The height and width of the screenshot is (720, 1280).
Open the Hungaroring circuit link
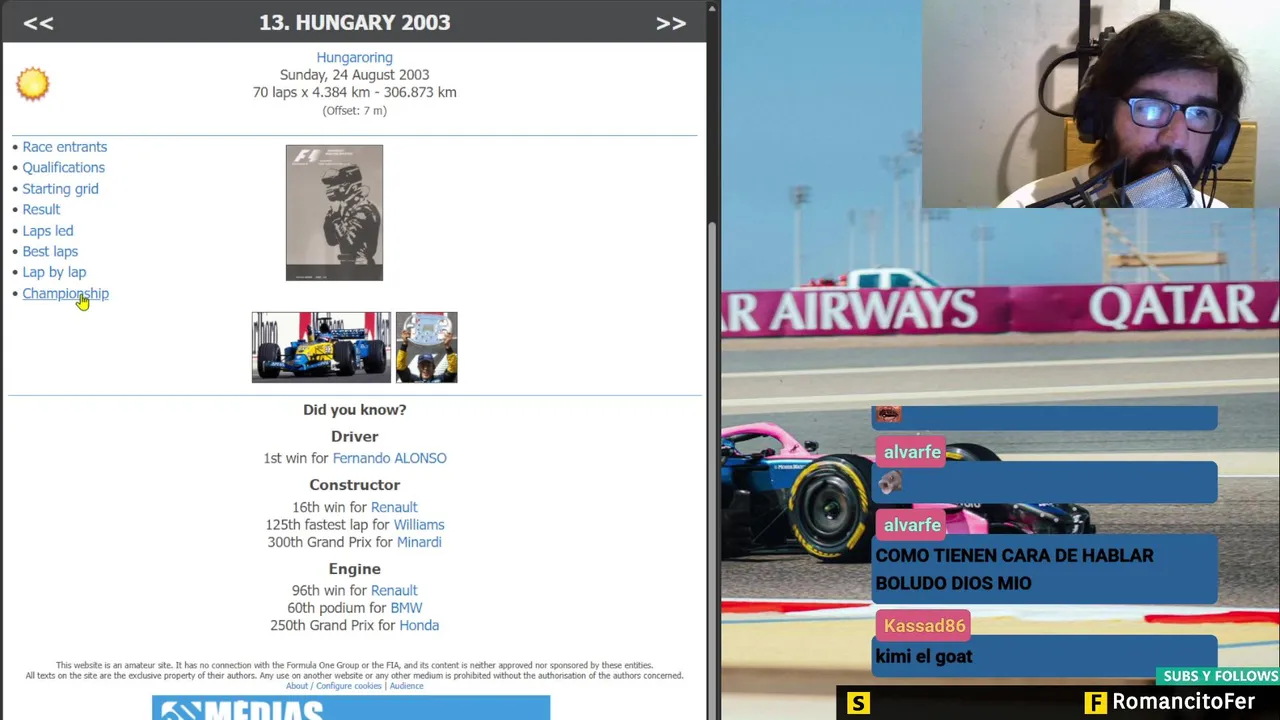[x=354, y=58]
